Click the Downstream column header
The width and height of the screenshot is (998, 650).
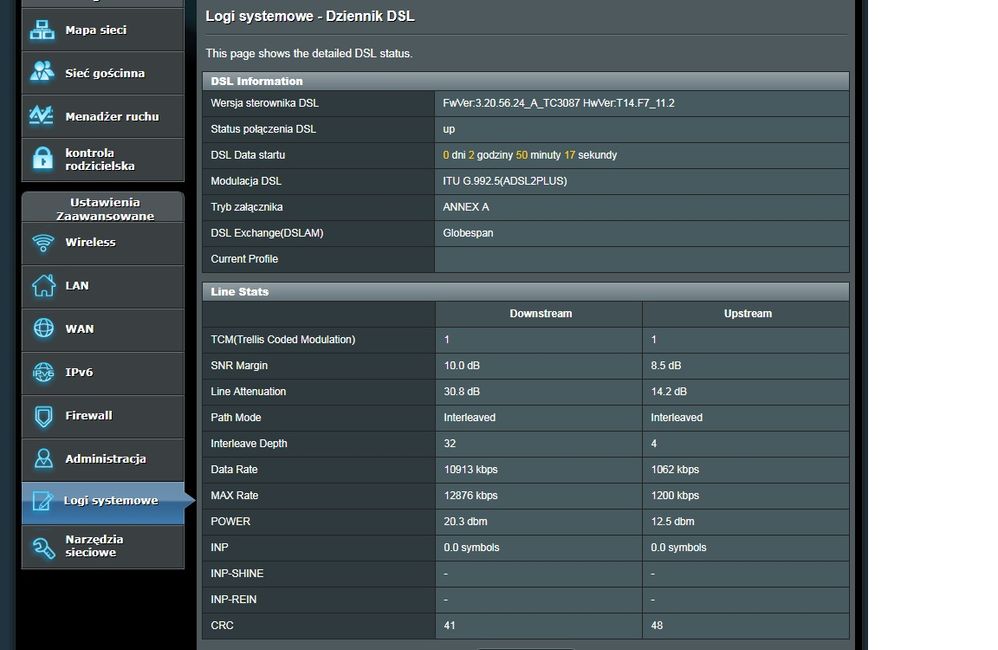tap(540, 314)
